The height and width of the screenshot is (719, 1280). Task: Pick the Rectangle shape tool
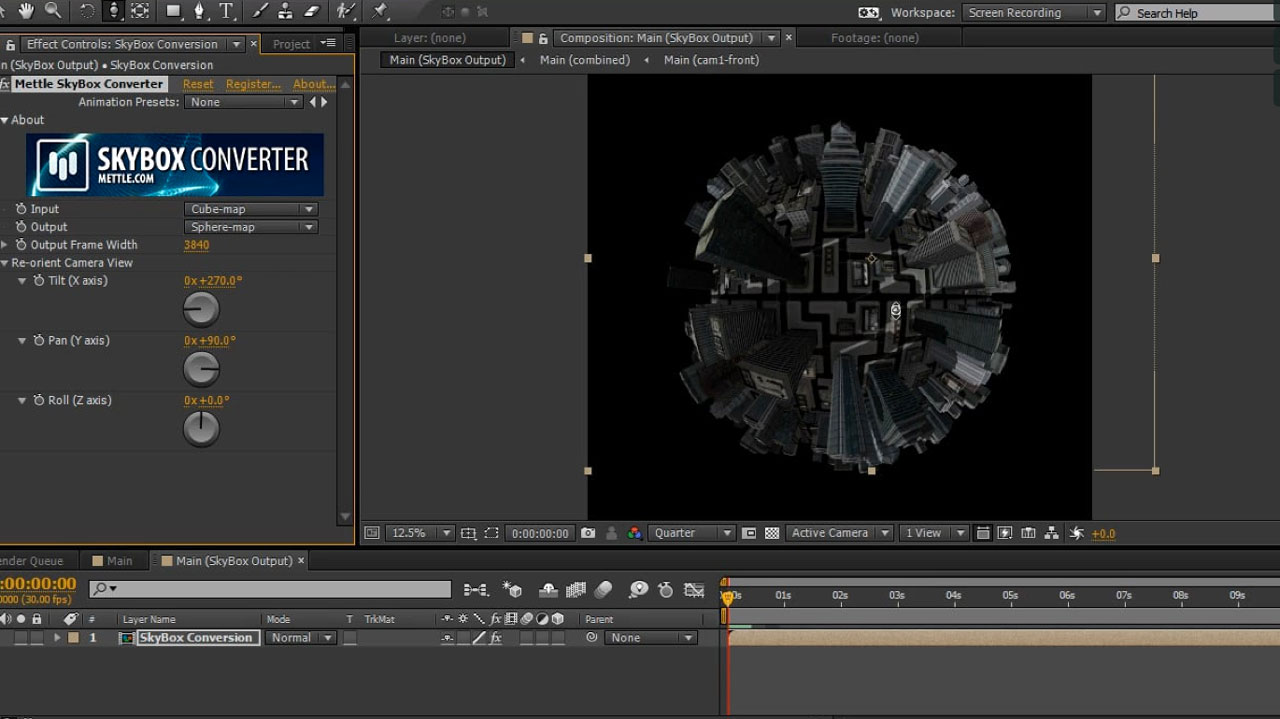[173, 11]
